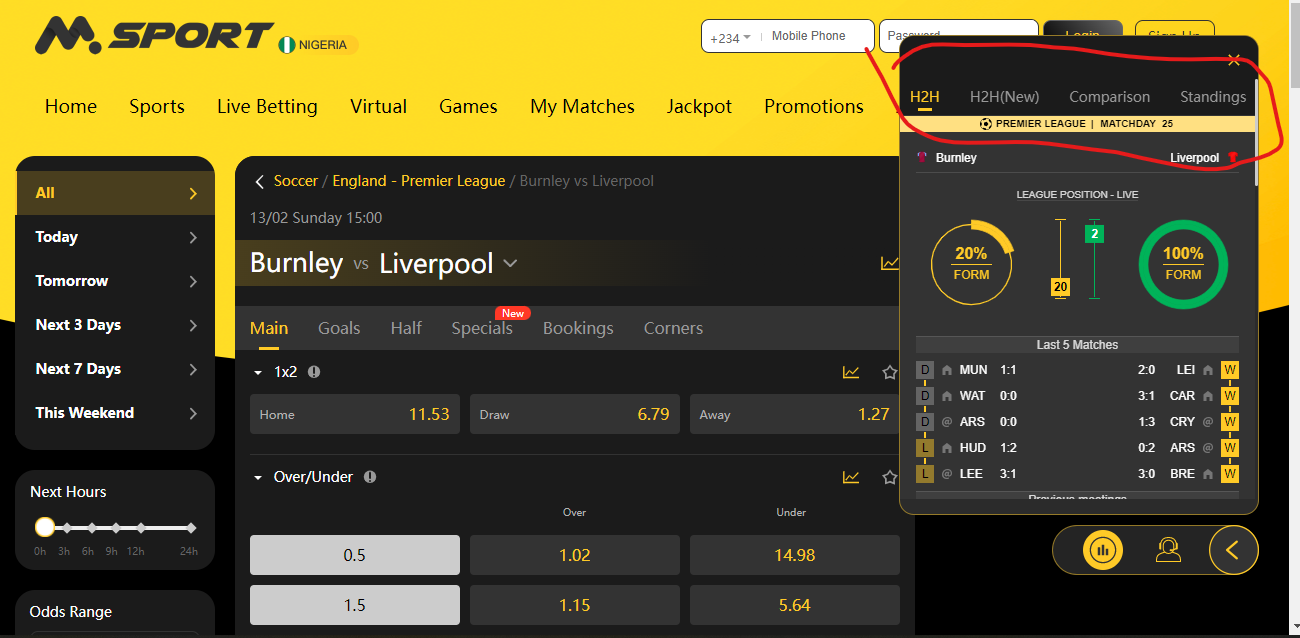Viewport: 1300px width, 638px height.
Task: Open the +234 country code dropdown
Action: tap(731, 38)
